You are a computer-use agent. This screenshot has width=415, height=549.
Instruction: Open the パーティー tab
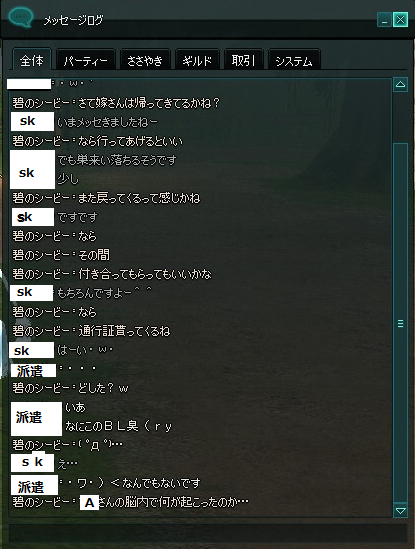click(x=85, y=61)
